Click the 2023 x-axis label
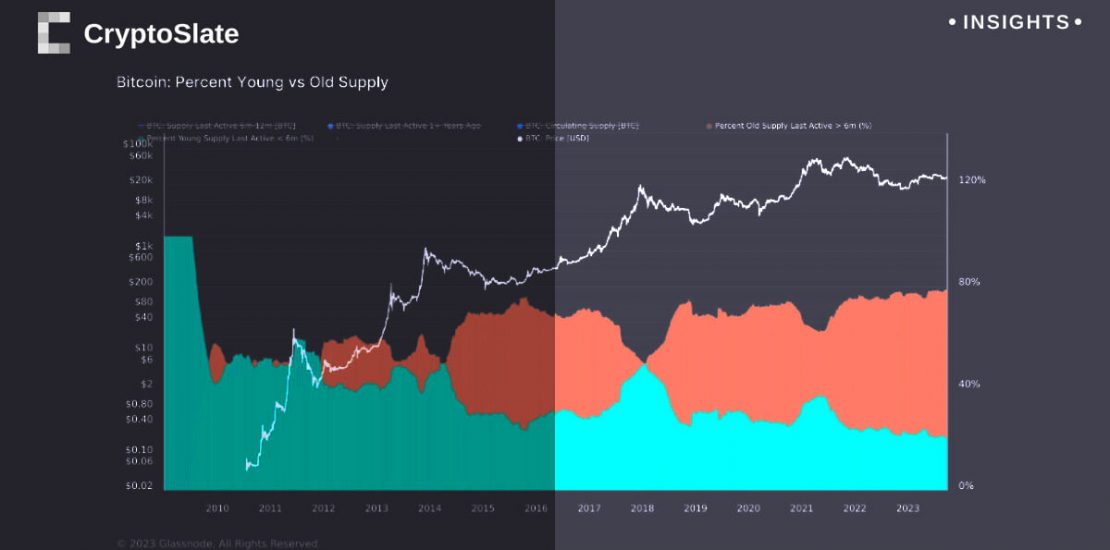1110x550 pixels. pos(907,508)
